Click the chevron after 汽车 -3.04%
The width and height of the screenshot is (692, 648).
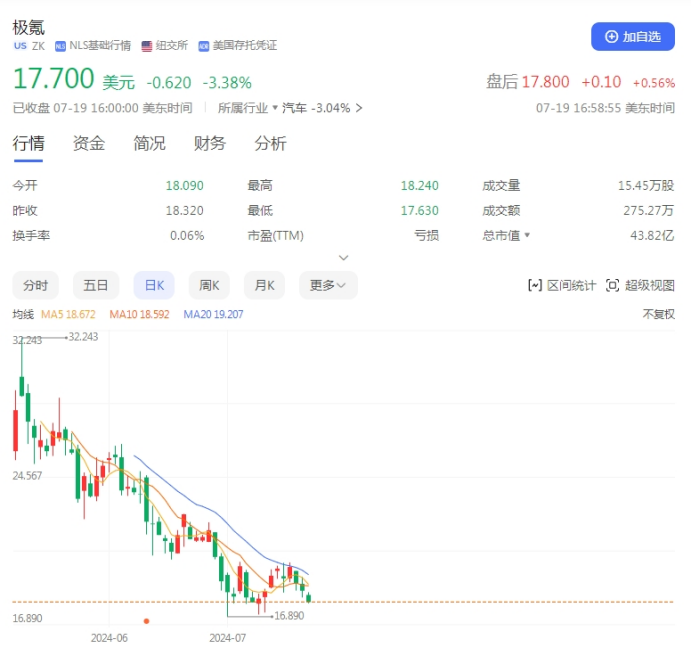[x=359, y=108]
